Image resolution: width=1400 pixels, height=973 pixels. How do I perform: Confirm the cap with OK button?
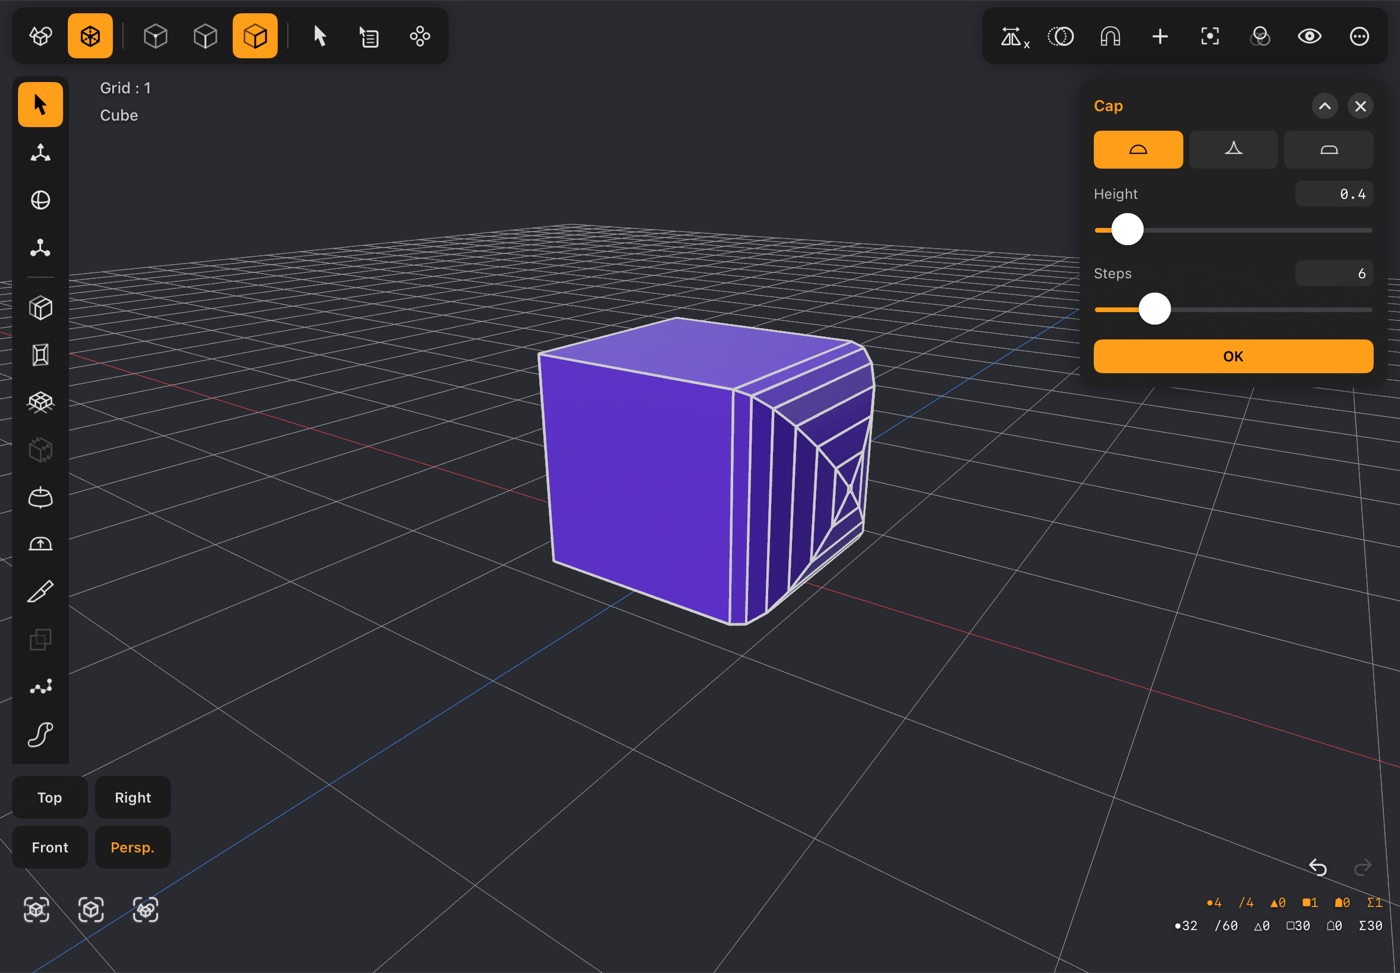click(x=1233, y=356)
